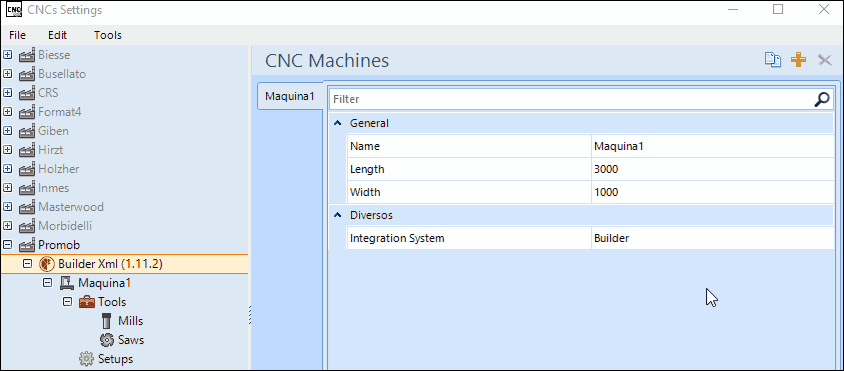
Task: Click the copy machine icon
Action: [x=773, y=60]
